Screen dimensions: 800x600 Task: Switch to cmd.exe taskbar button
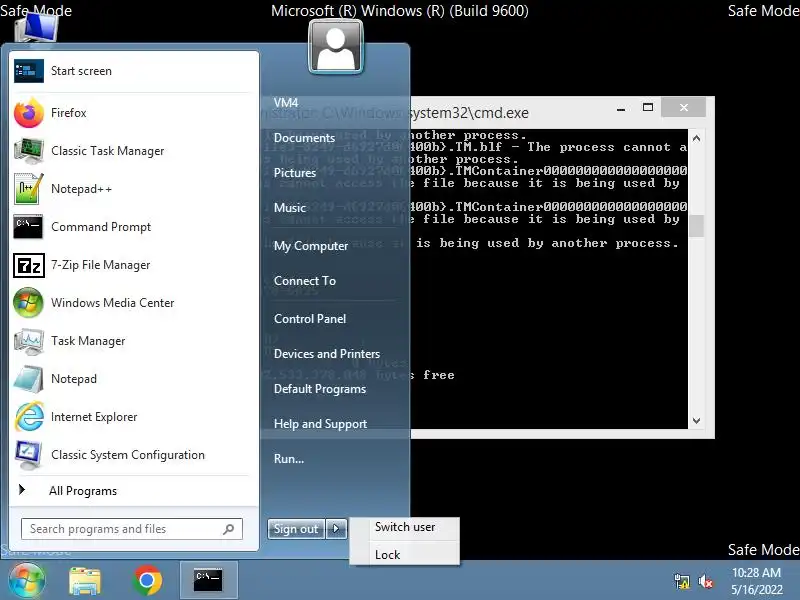click(x=208, y=580)
